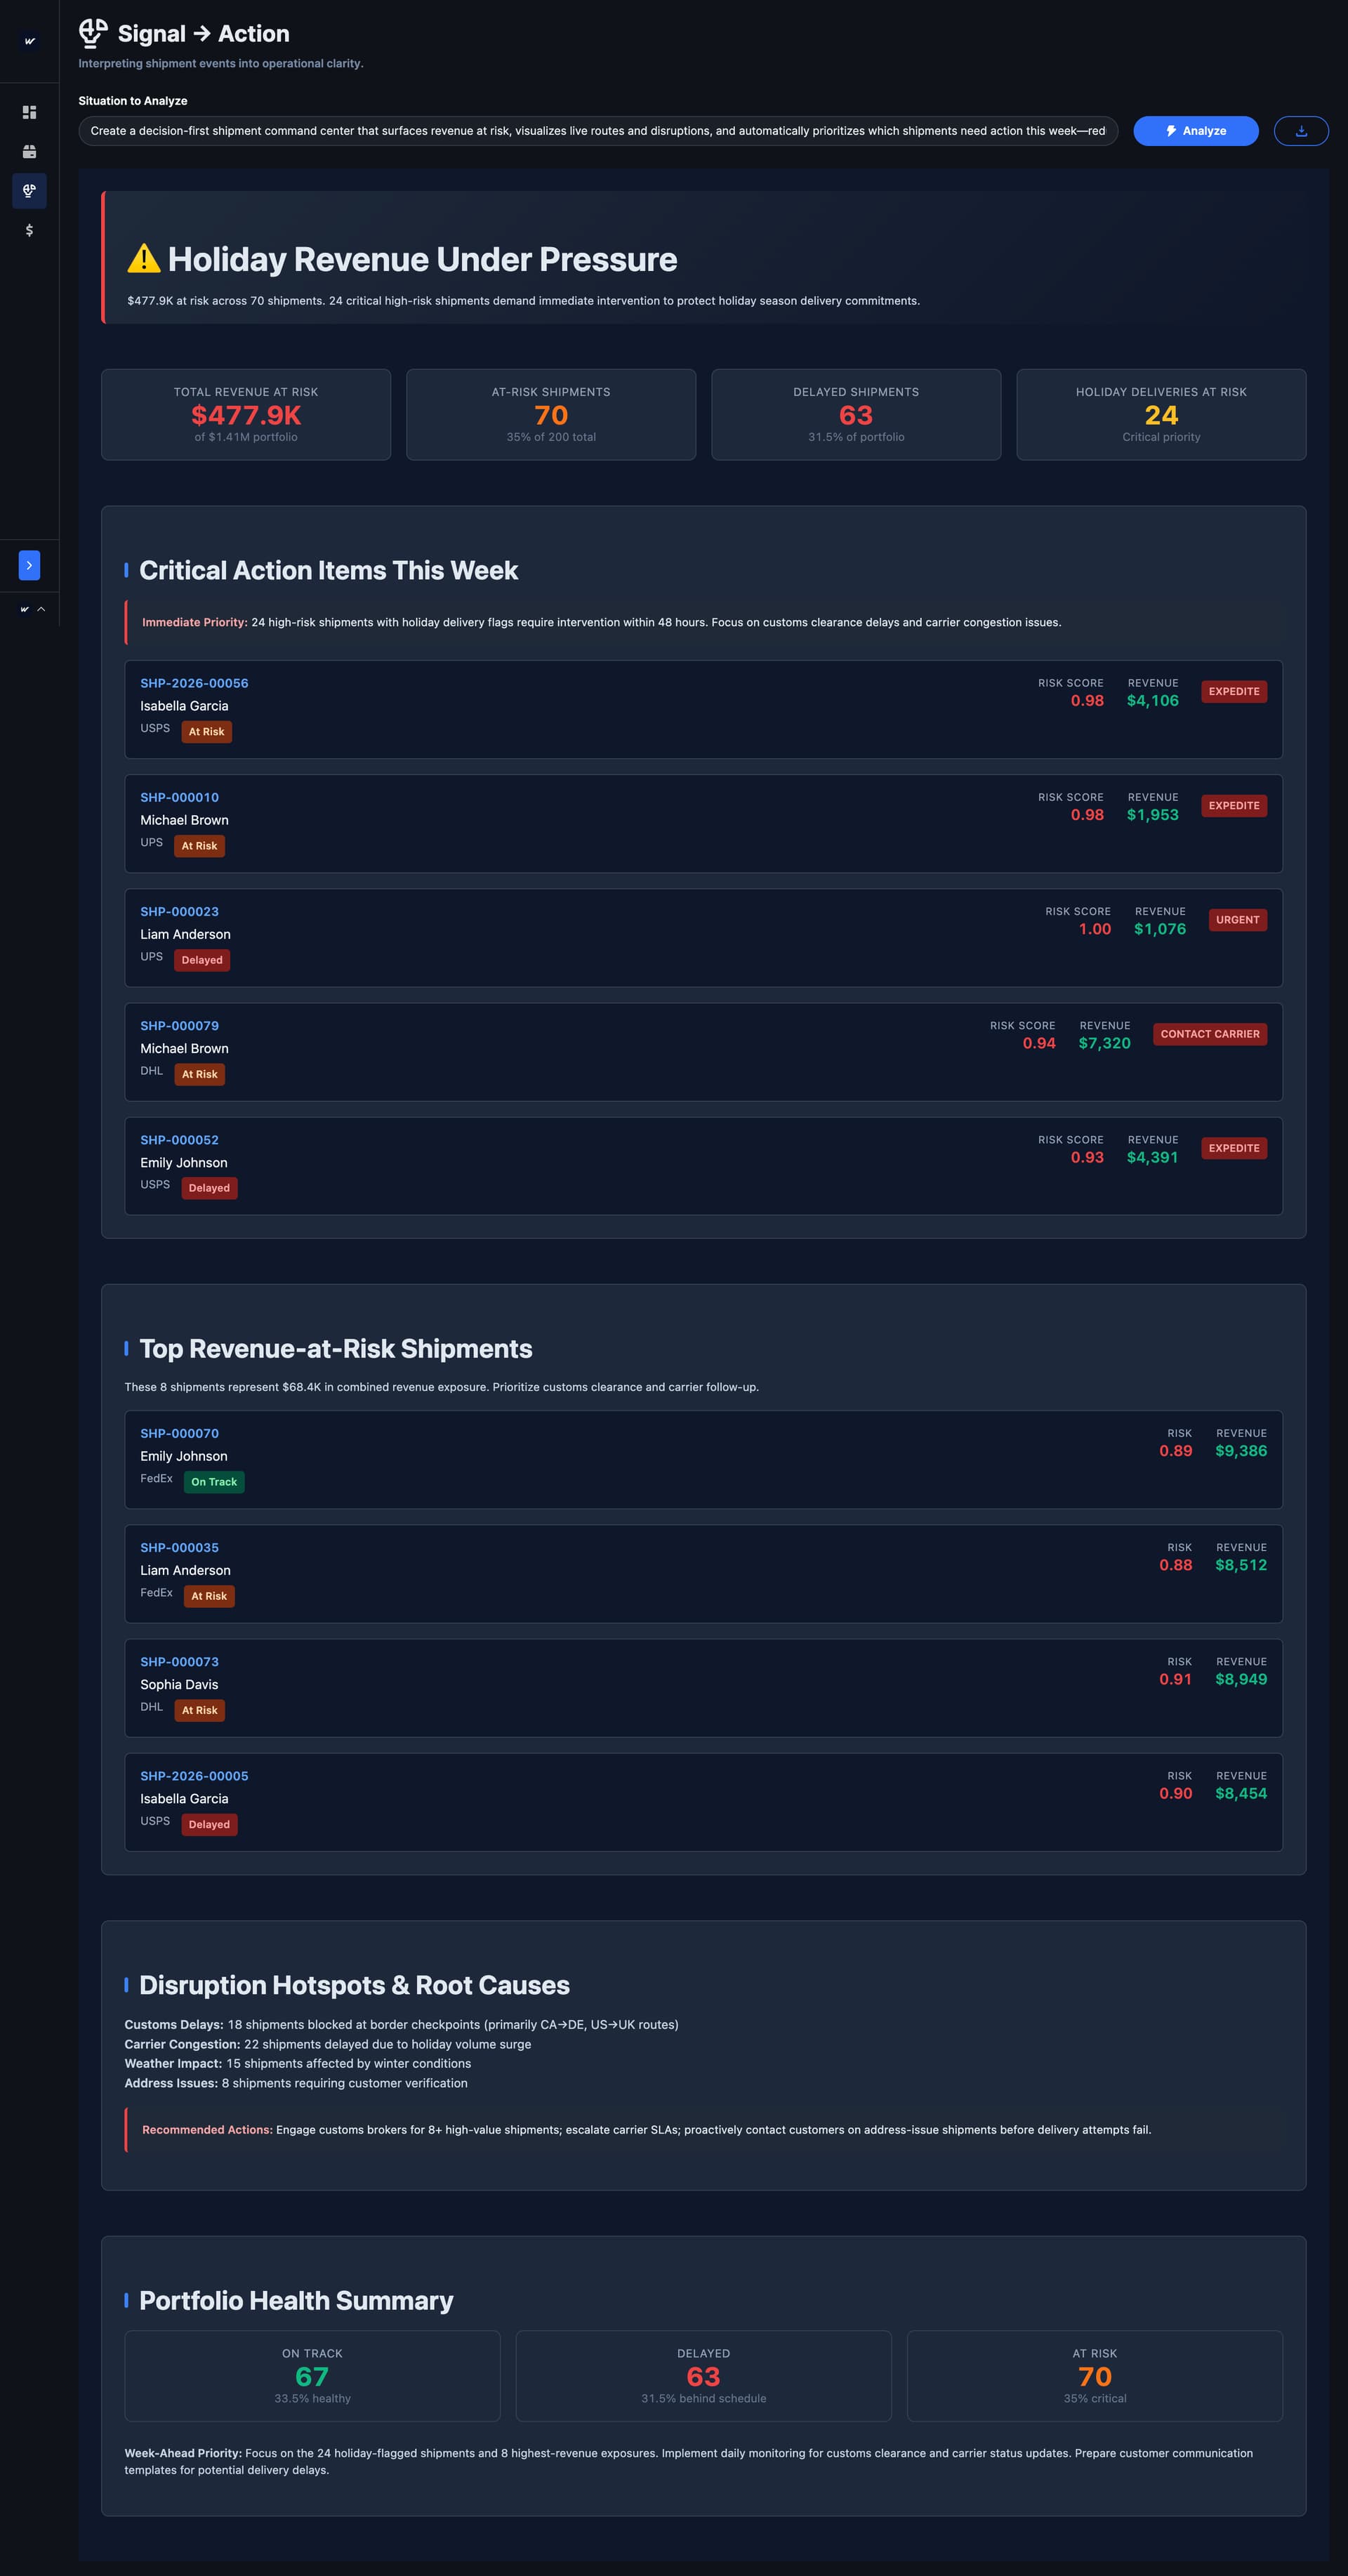The width and height of the screenshot is (1348, 2576).
Task: Expand the sidebar with the blue chevron
Action: click(29, 565)
